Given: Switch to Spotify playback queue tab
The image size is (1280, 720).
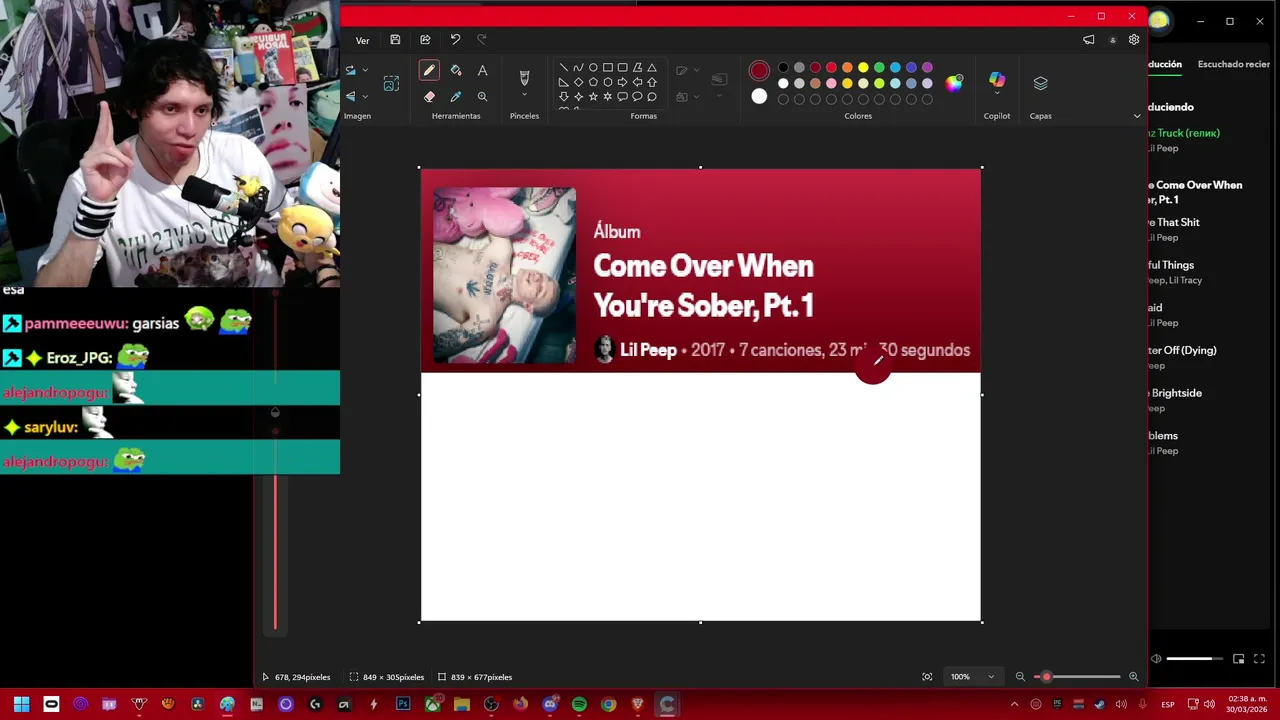Looking at the screenshot, I should coord(1165,64).
